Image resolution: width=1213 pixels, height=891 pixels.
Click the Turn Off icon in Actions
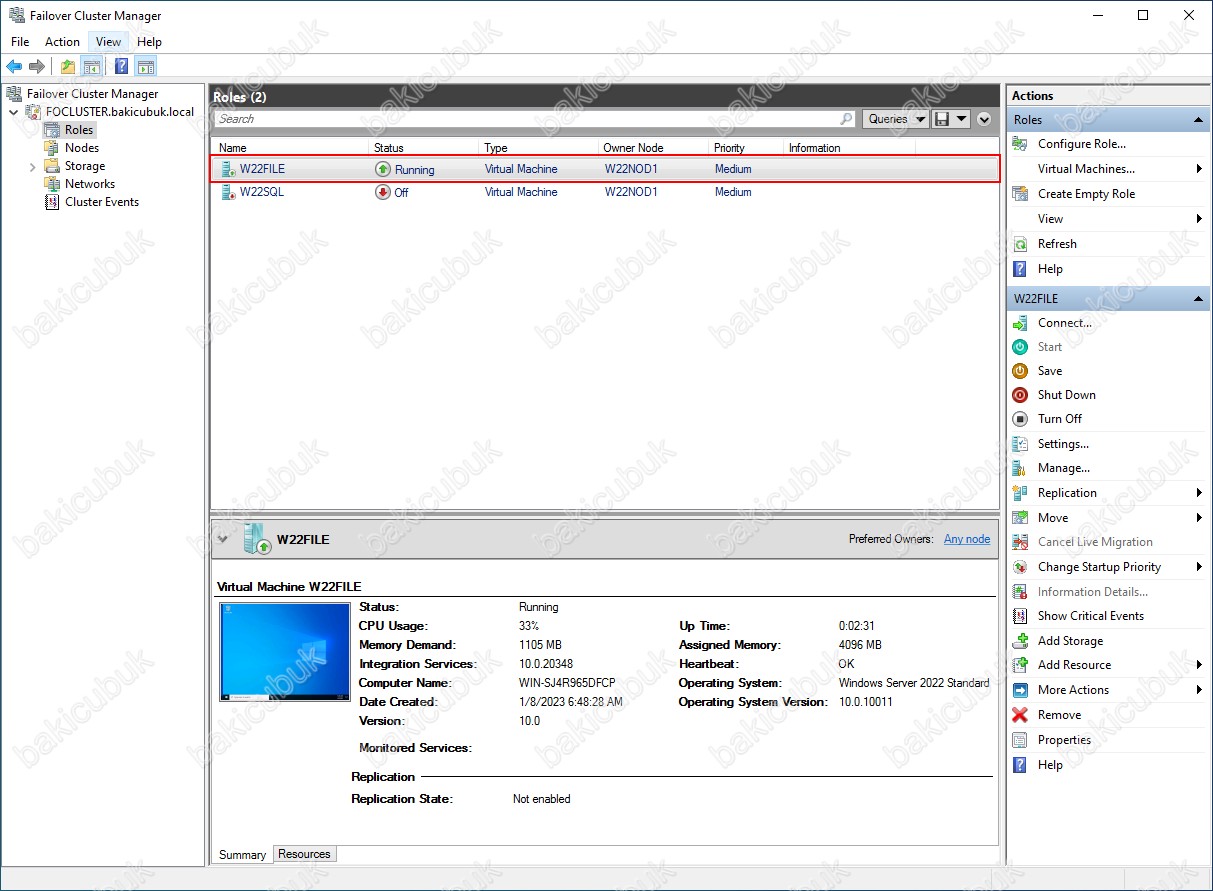click(1020, 419)
